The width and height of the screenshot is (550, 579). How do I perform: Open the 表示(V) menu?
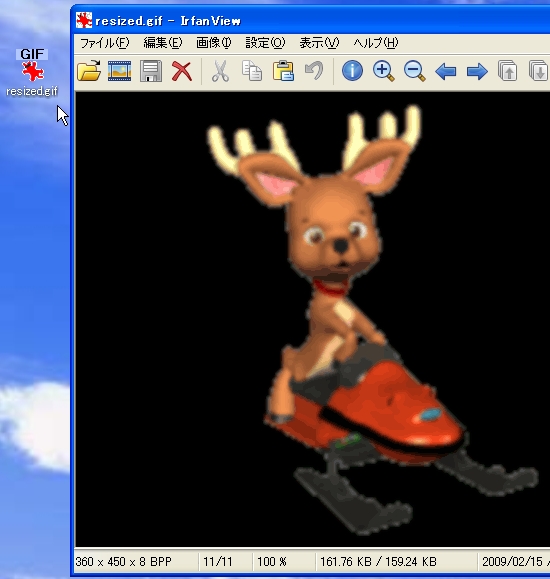319,43
